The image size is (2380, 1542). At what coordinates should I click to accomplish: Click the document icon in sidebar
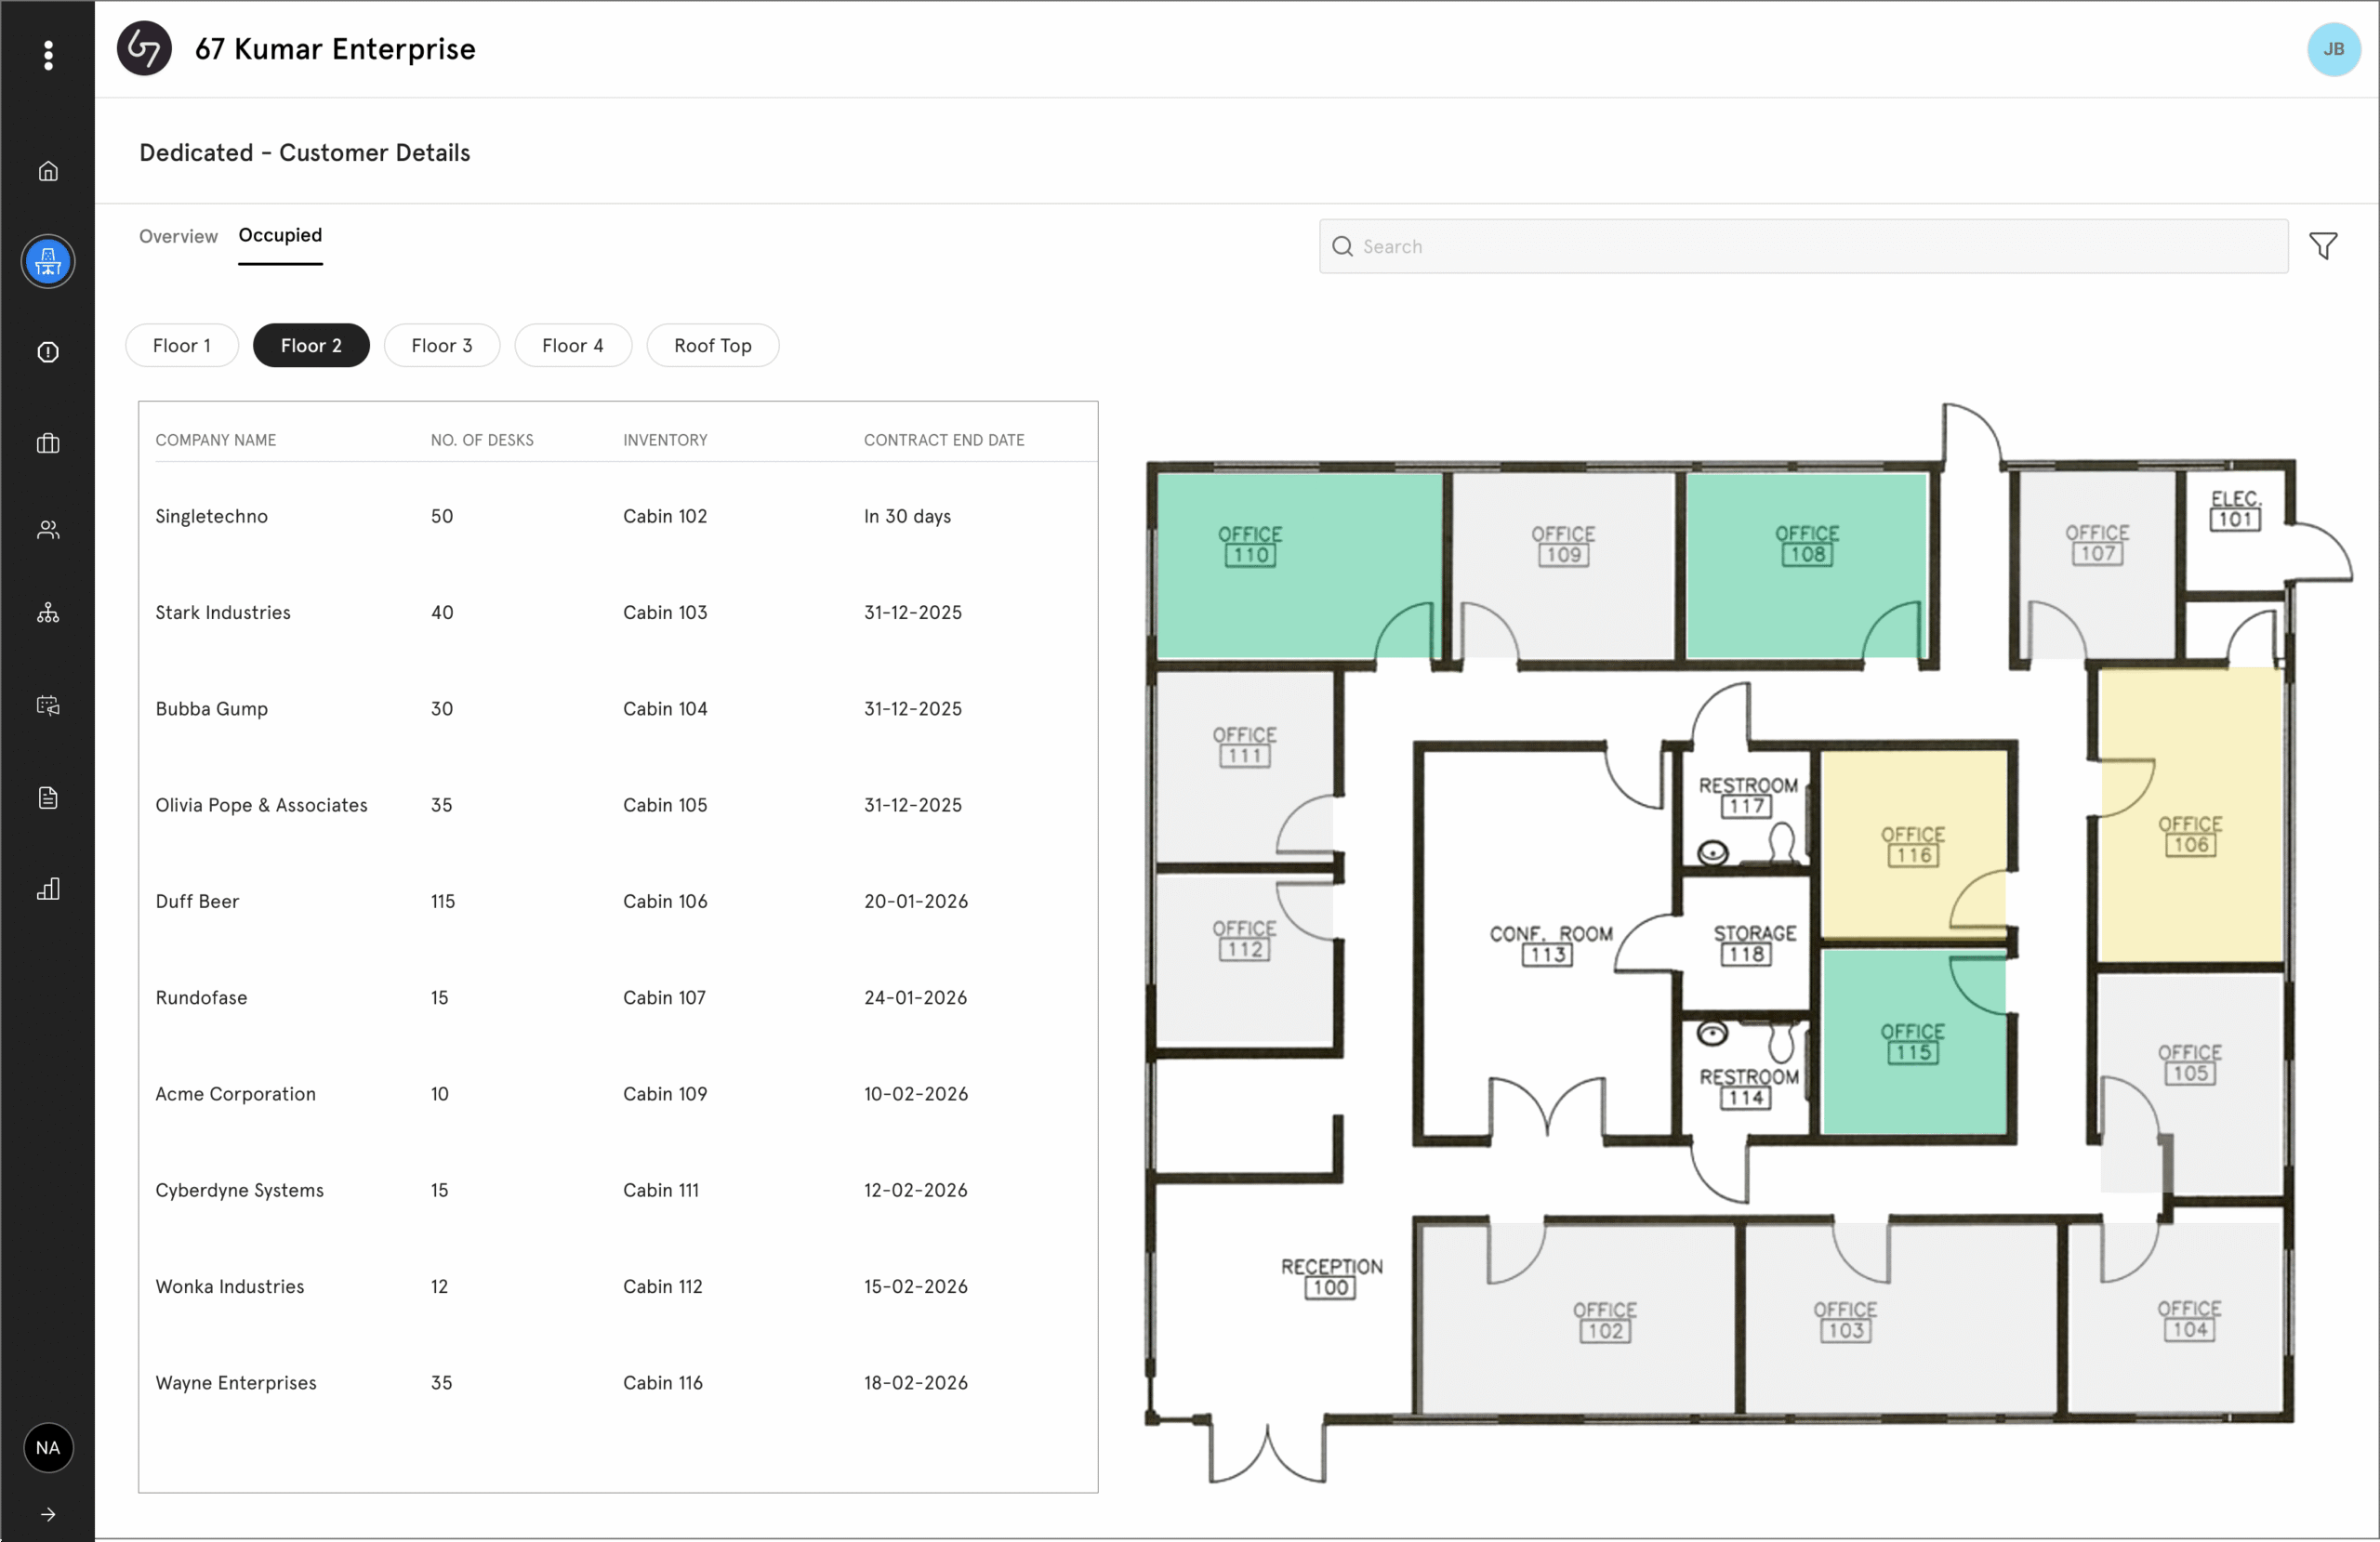point(48,797)
